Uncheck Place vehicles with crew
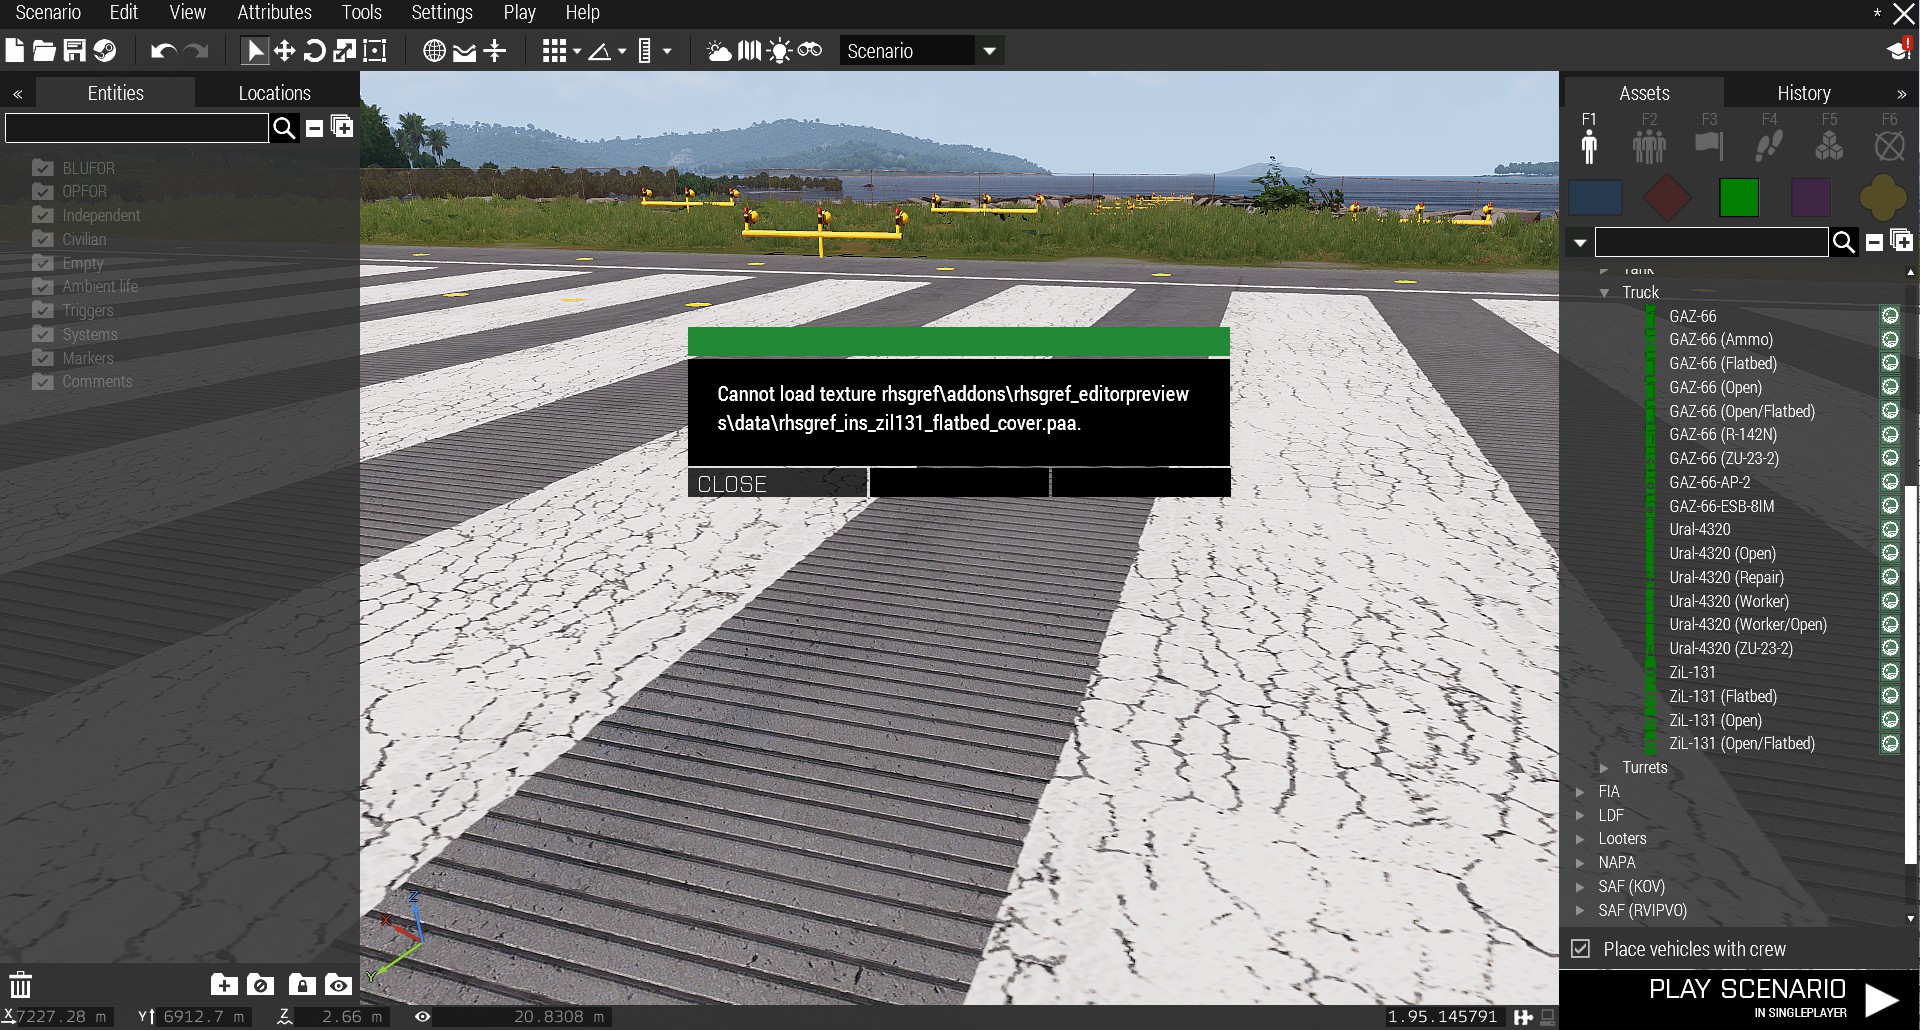This screenshot has height=1030, width=1920. click(x=1580, y=948)
